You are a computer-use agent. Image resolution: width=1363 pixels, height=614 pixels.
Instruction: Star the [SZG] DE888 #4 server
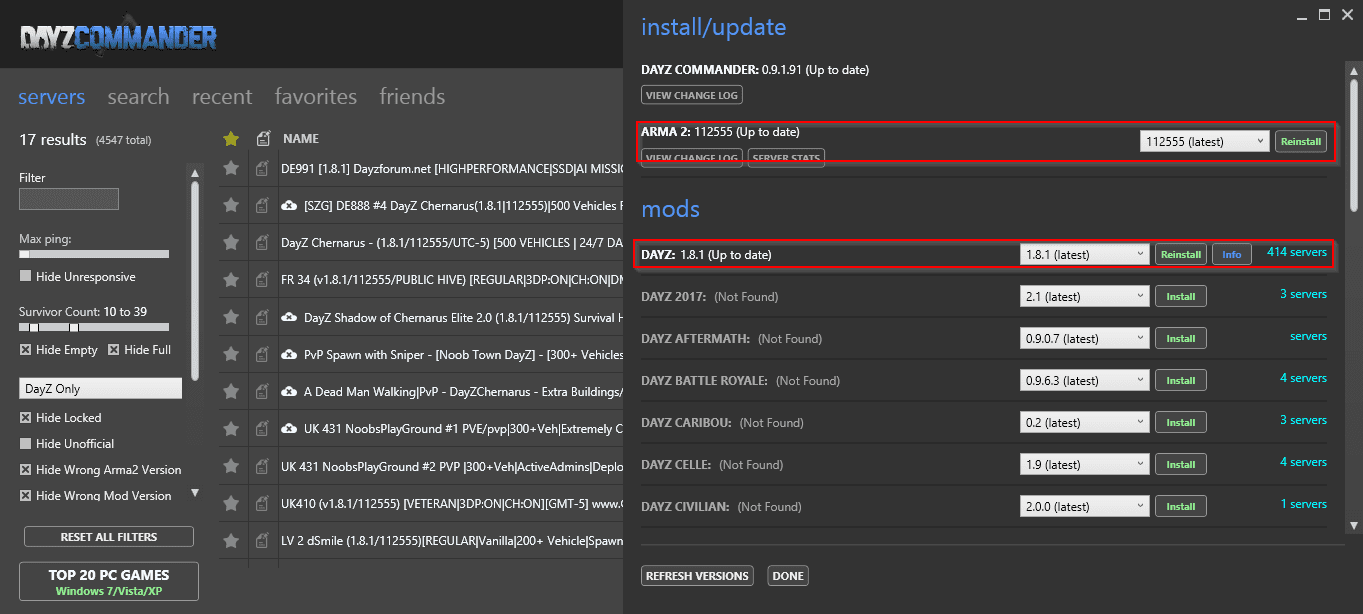coord(231,205)
